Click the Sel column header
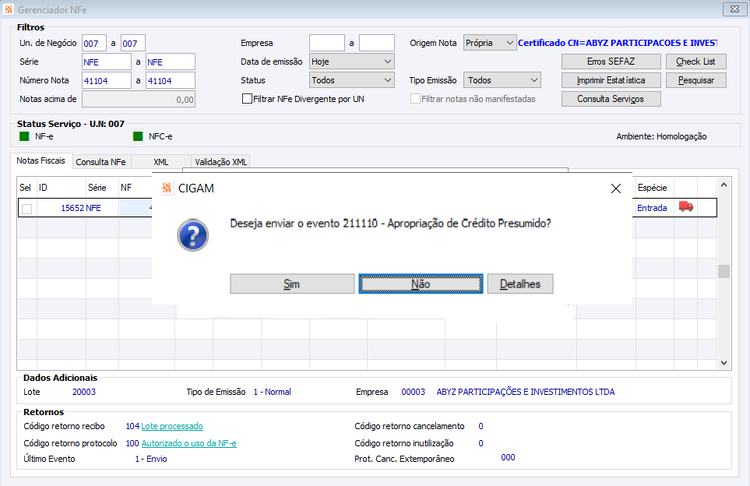The image size is (750, 486). pyautogui.click(x=25, y=188)
